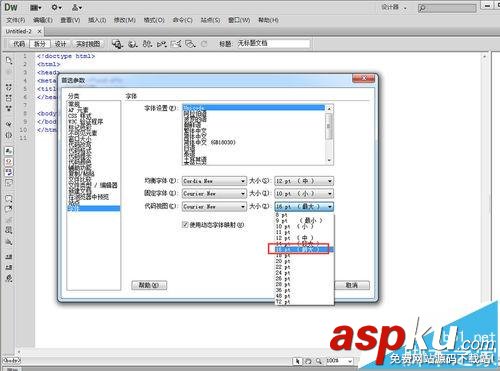This screenshot has height=371, width=500.
Task: Open the 10 pt (小) size dropdown
Action: tap(304, 194)
